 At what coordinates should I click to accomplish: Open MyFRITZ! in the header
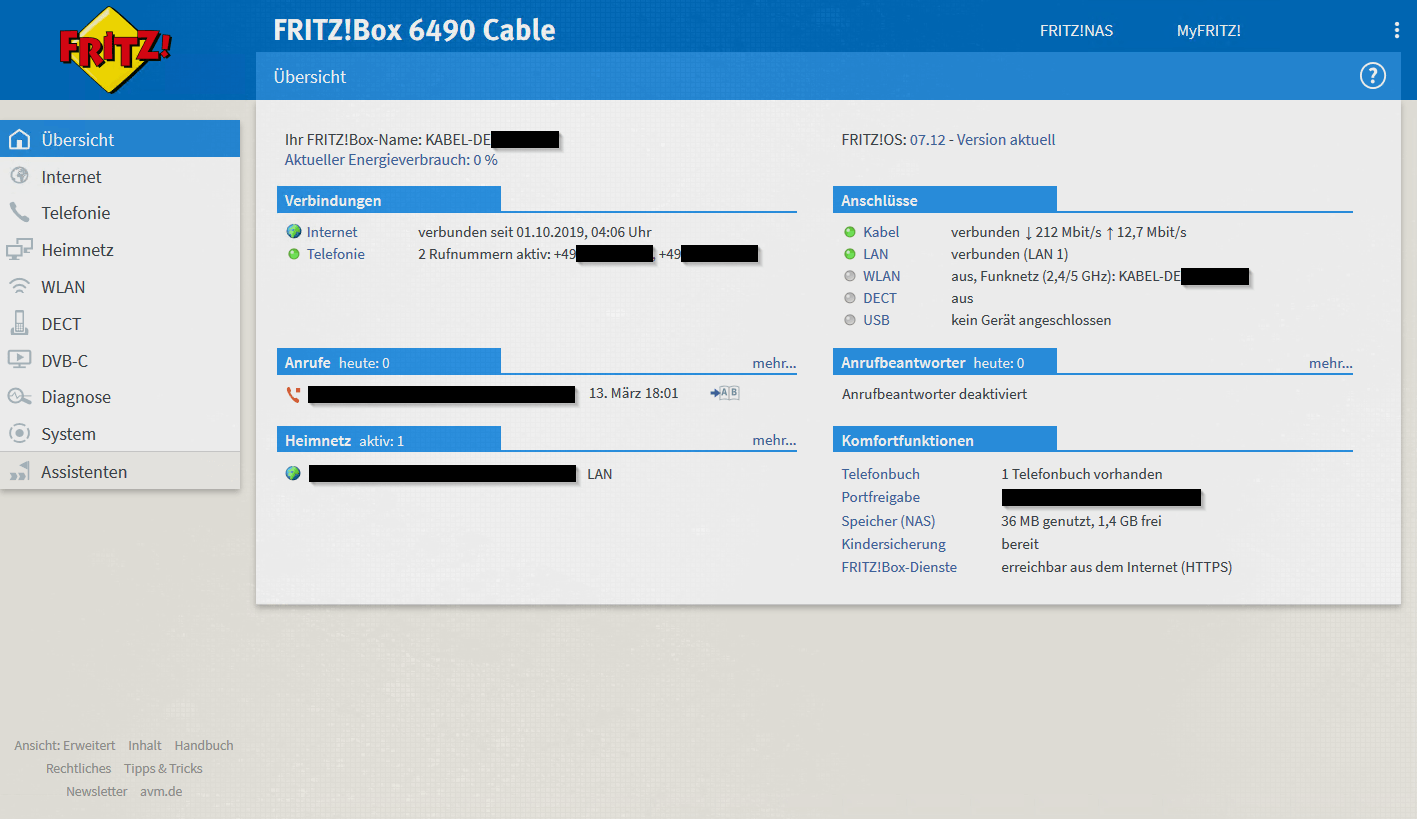pyautogui.click(x=1208, y=31)
